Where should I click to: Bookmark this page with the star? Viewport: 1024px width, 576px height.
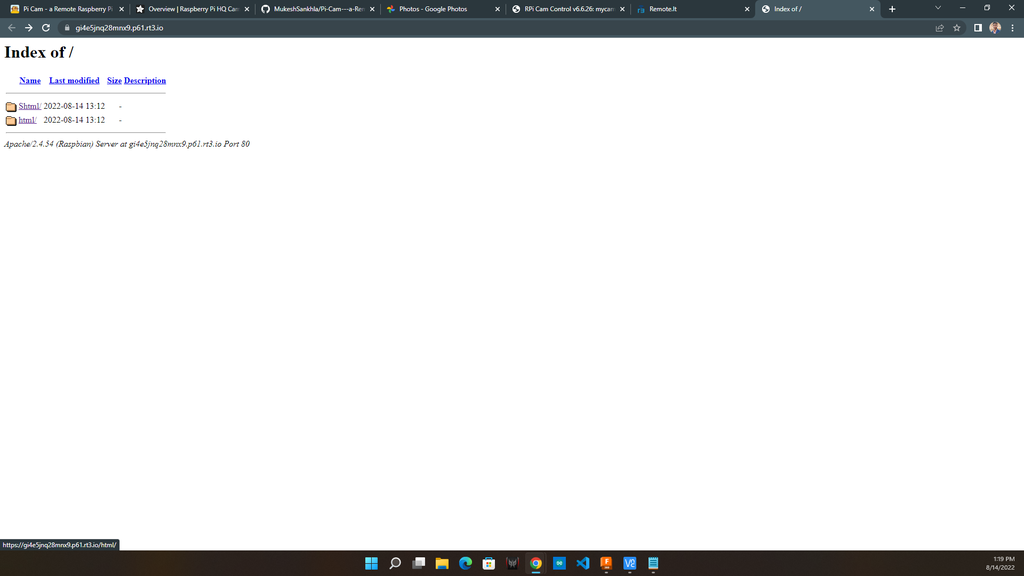click(957, 28)
